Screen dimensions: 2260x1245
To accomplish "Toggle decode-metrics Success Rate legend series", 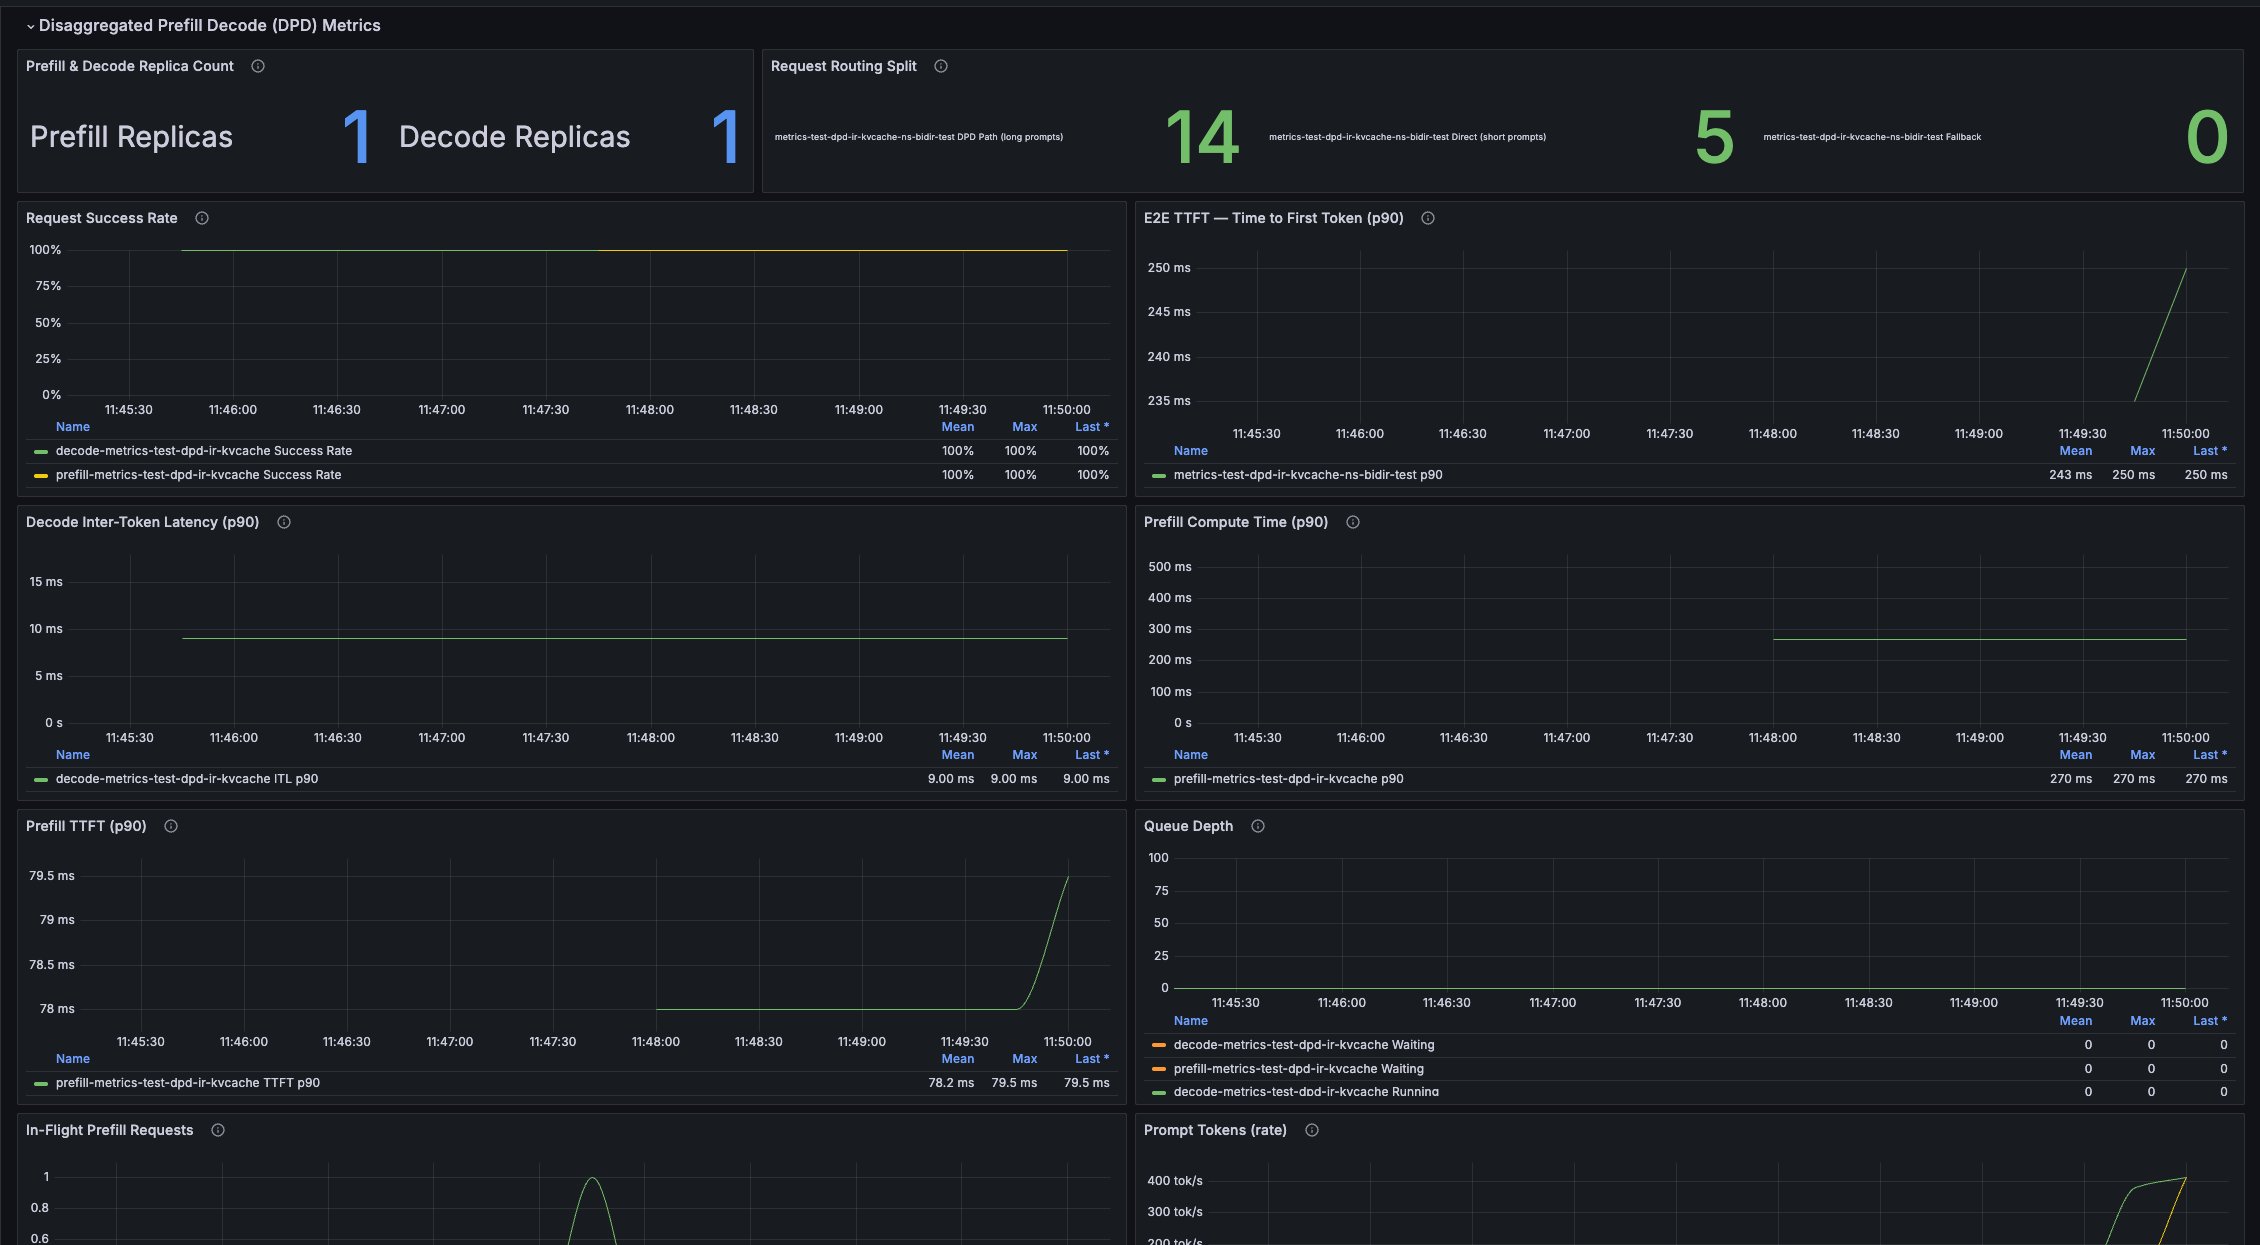I will click(x=204, y=451).
